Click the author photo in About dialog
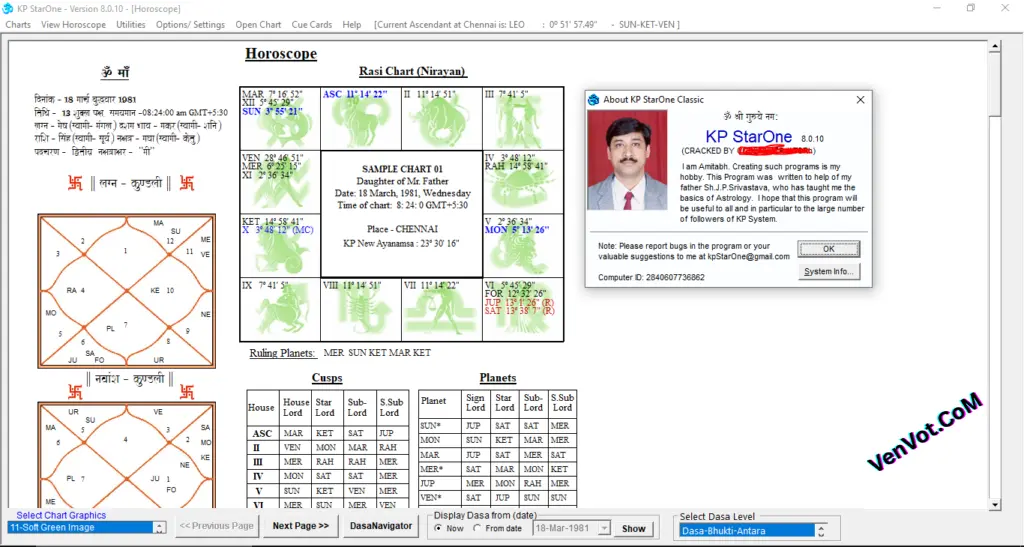 pos(628,160)
